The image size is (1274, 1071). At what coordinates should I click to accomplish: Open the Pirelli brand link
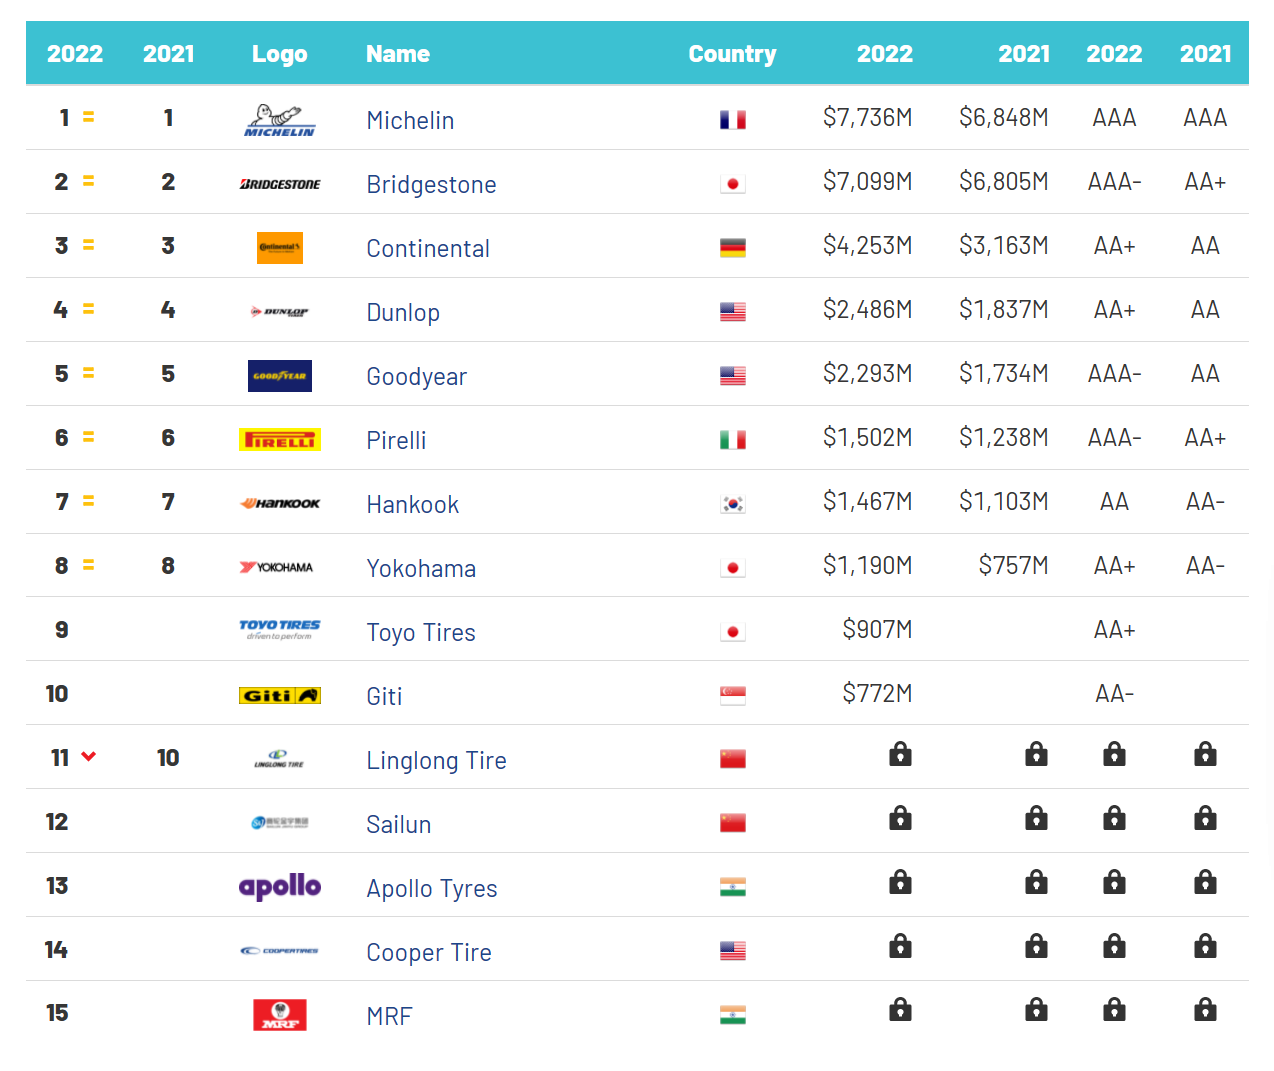(x=396, y=440)
